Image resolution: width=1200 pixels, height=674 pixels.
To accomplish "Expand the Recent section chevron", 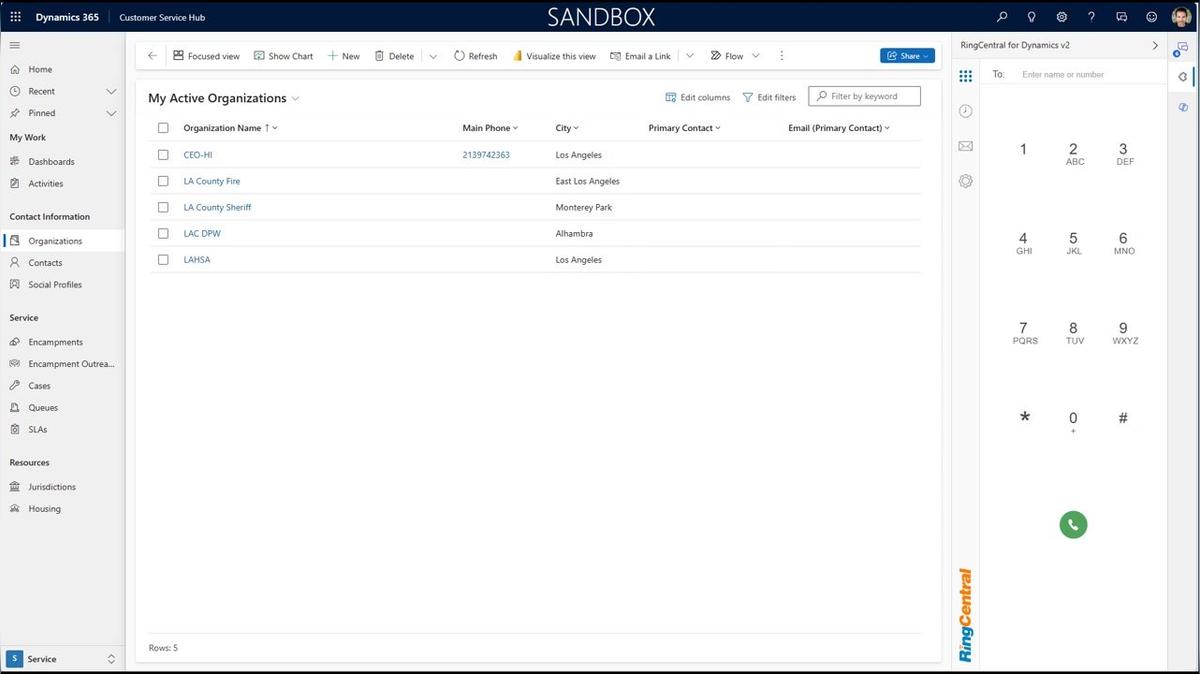I will pyautogui.click(x=111, y=91).
